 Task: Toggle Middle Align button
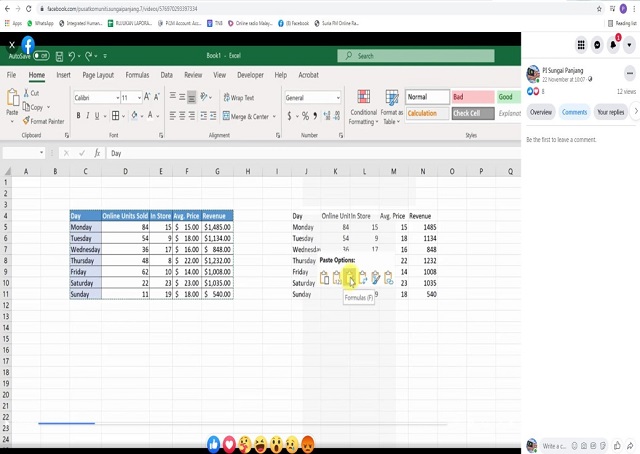click(x=182, y=97)
